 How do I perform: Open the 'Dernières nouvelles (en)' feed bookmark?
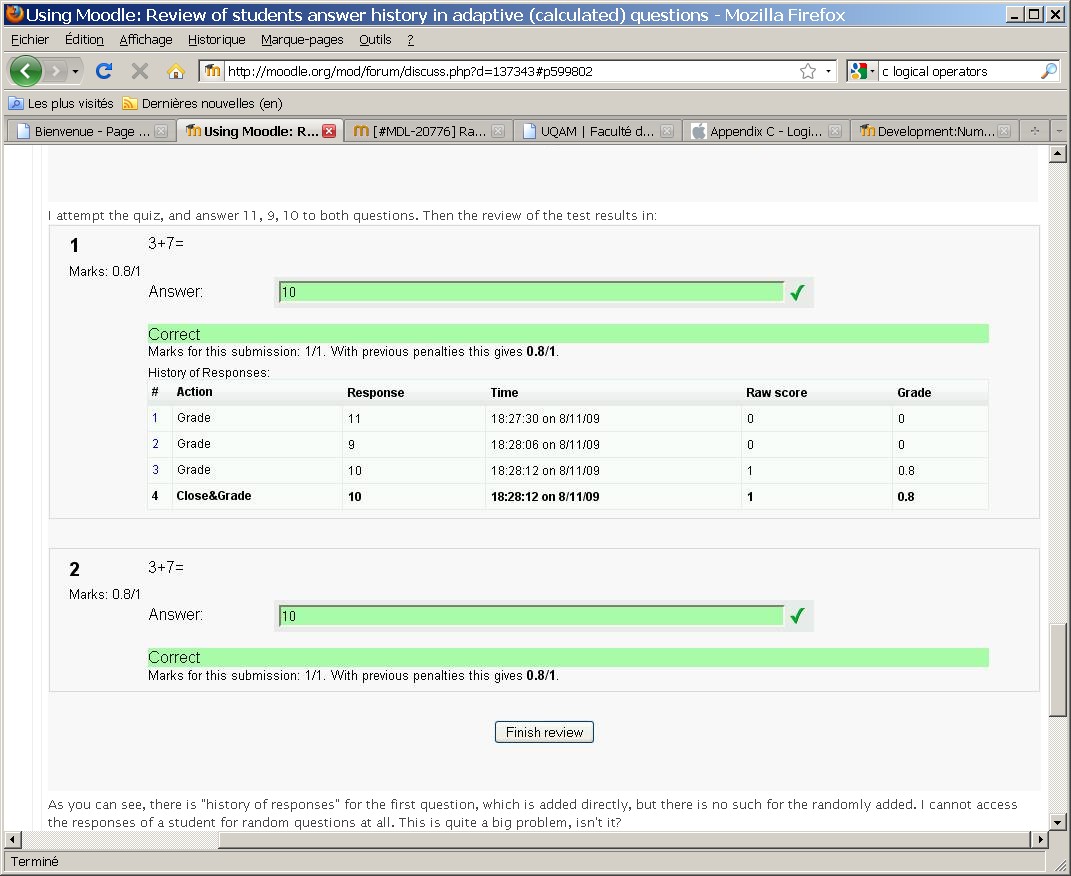pyautogui.click(x=202, y=103)
